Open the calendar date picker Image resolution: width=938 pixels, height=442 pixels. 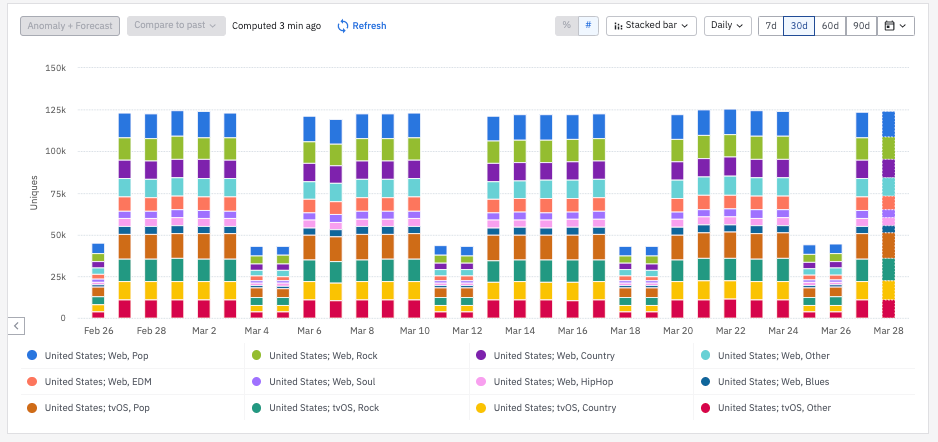tap(895, 26)
